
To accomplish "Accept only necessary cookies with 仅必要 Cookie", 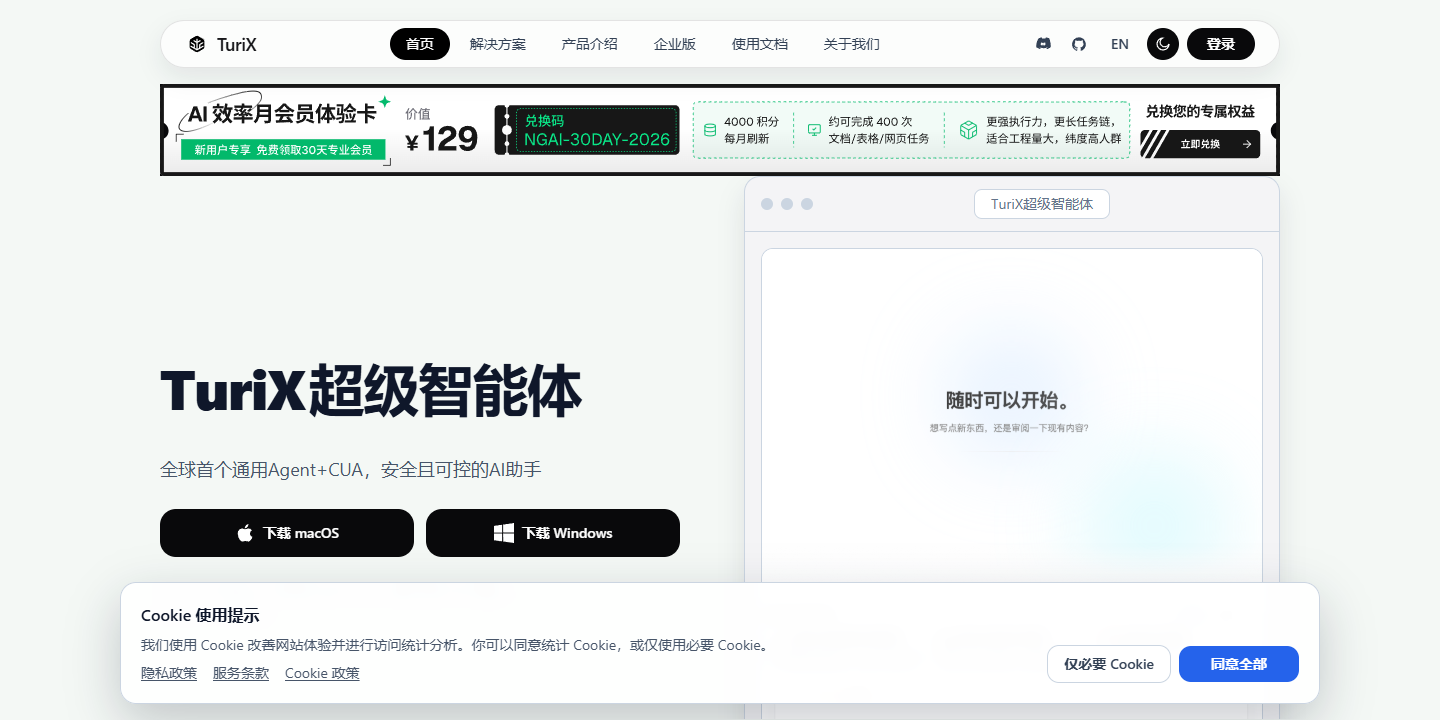I will [1109, 664].
